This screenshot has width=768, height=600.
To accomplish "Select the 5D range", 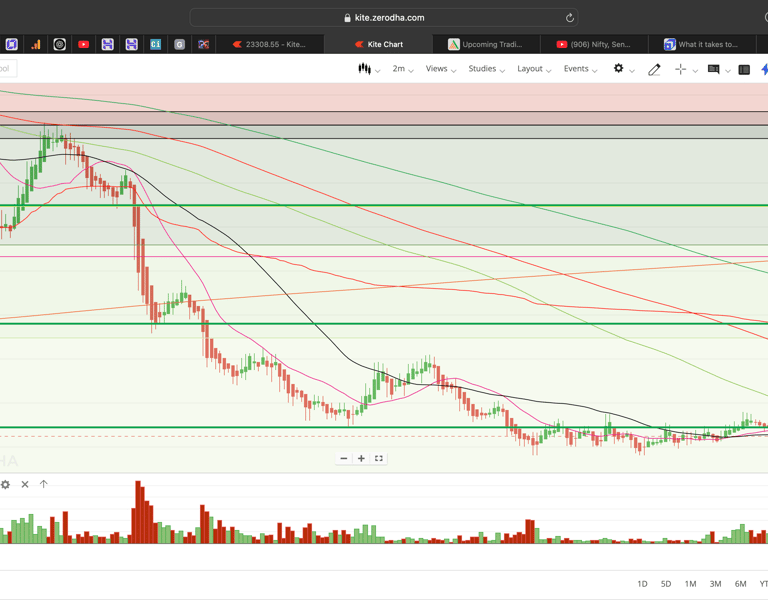I will tap(666, 584).
